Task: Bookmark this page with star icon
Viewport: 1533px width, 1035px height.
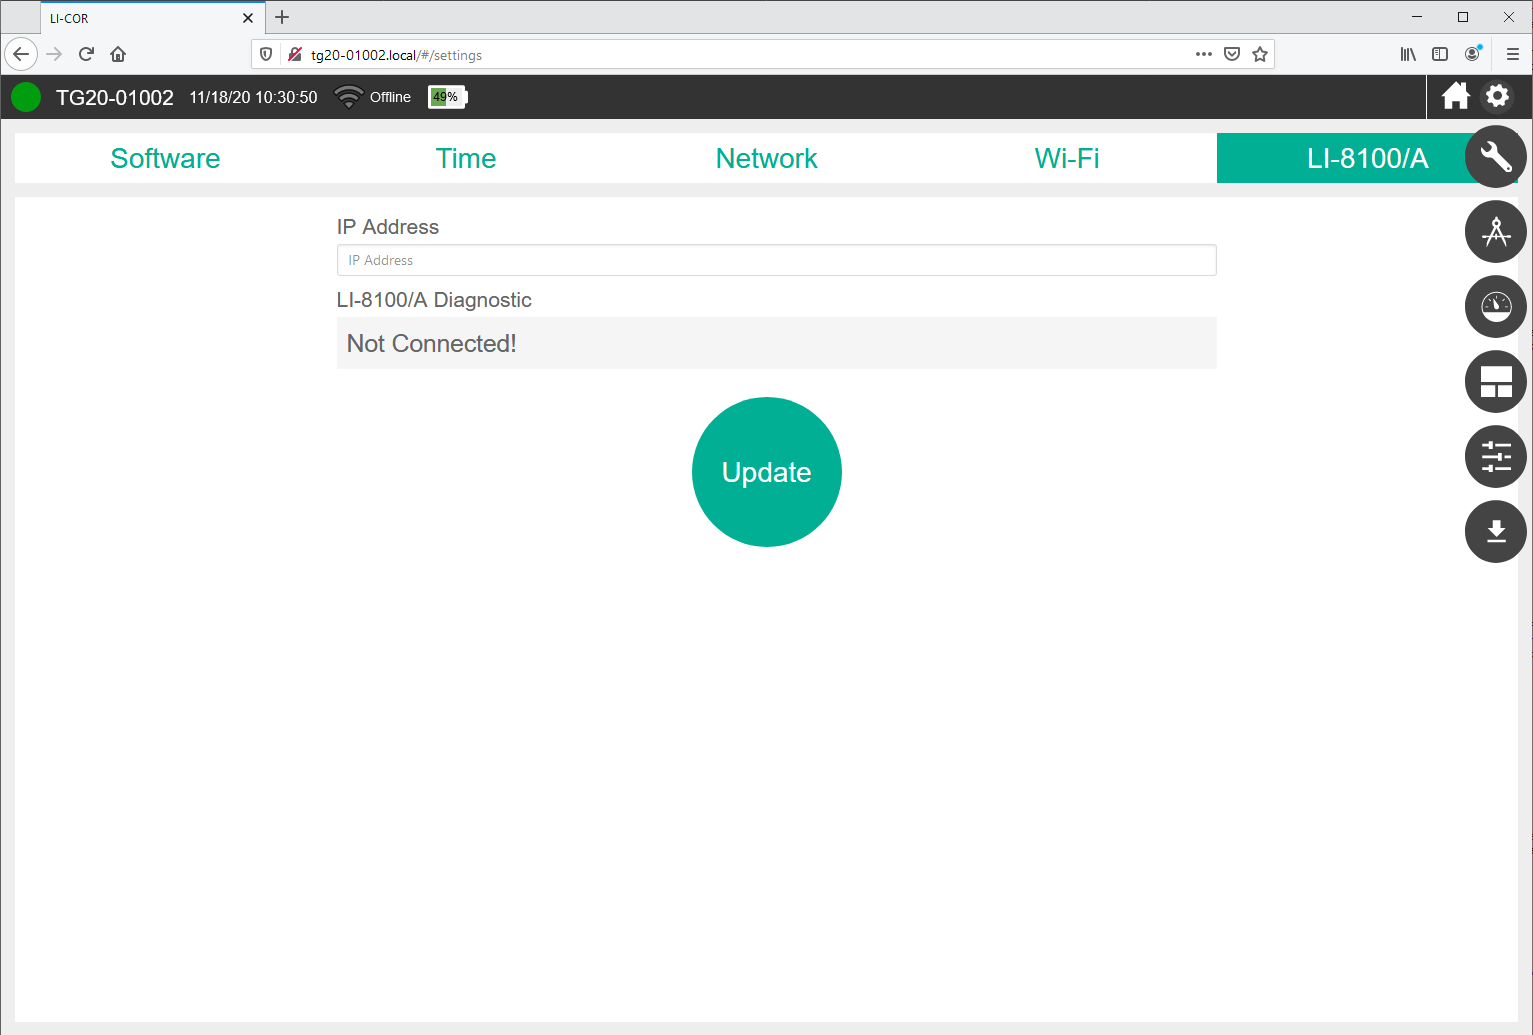Action: tap(1260, 54)
